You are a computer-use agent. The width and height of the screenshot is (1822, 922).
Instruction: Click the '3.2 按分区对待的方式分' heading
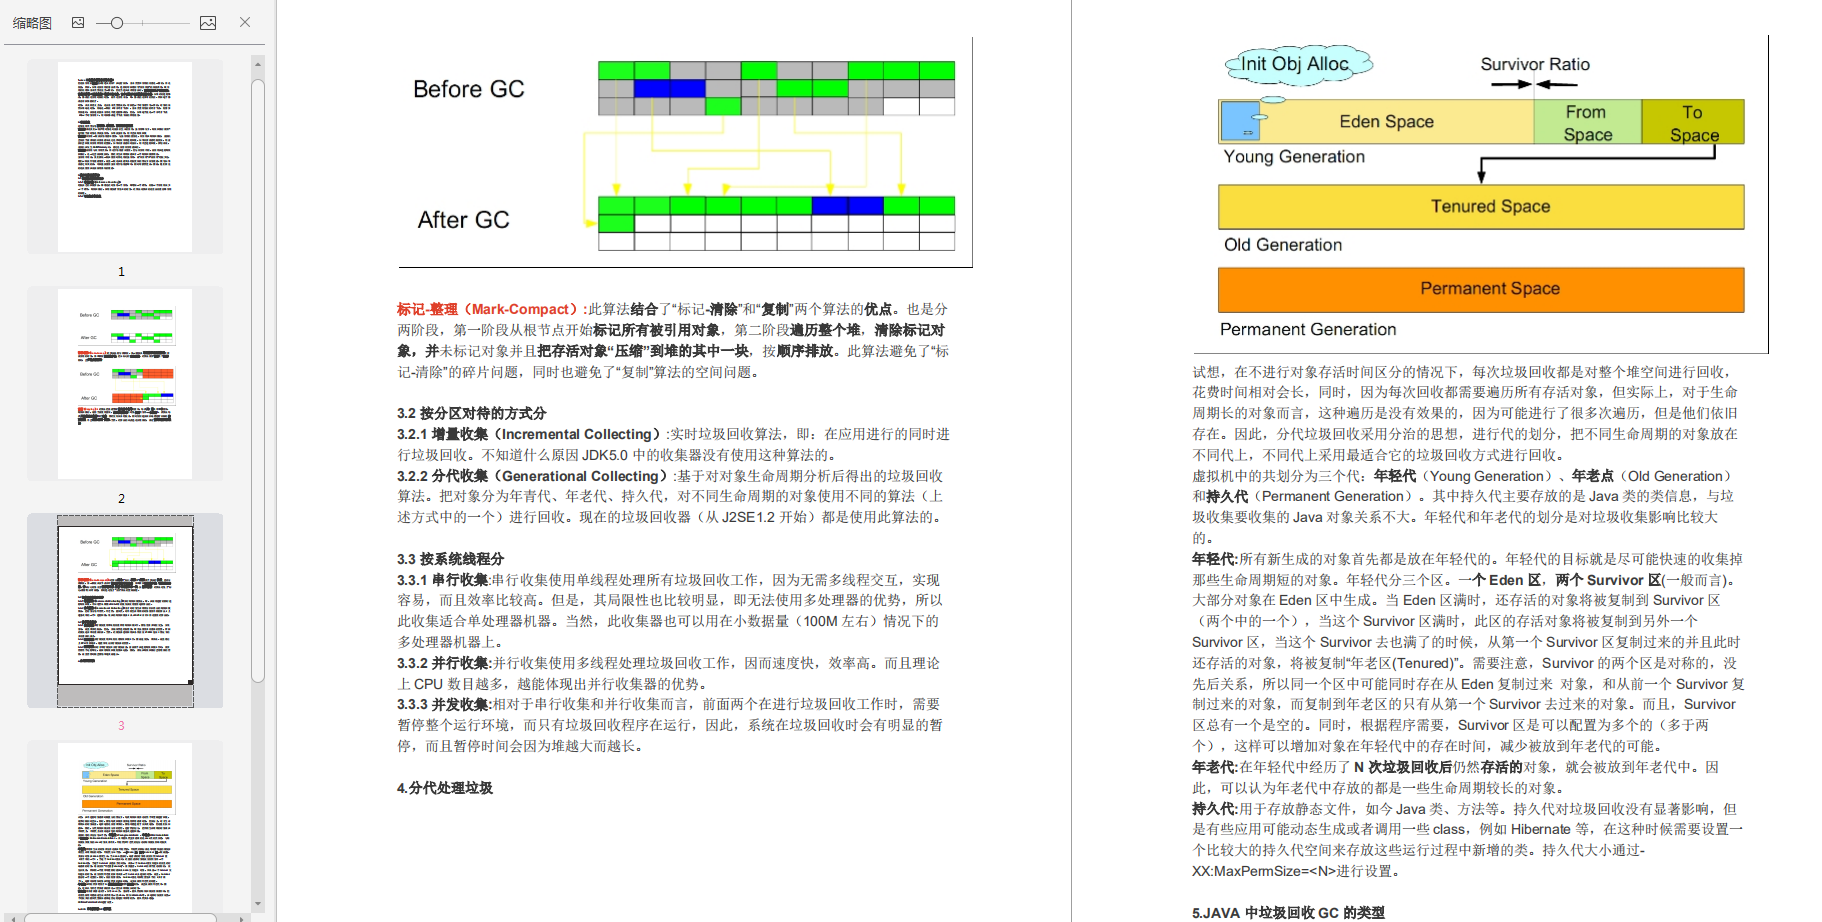[472, 413]
